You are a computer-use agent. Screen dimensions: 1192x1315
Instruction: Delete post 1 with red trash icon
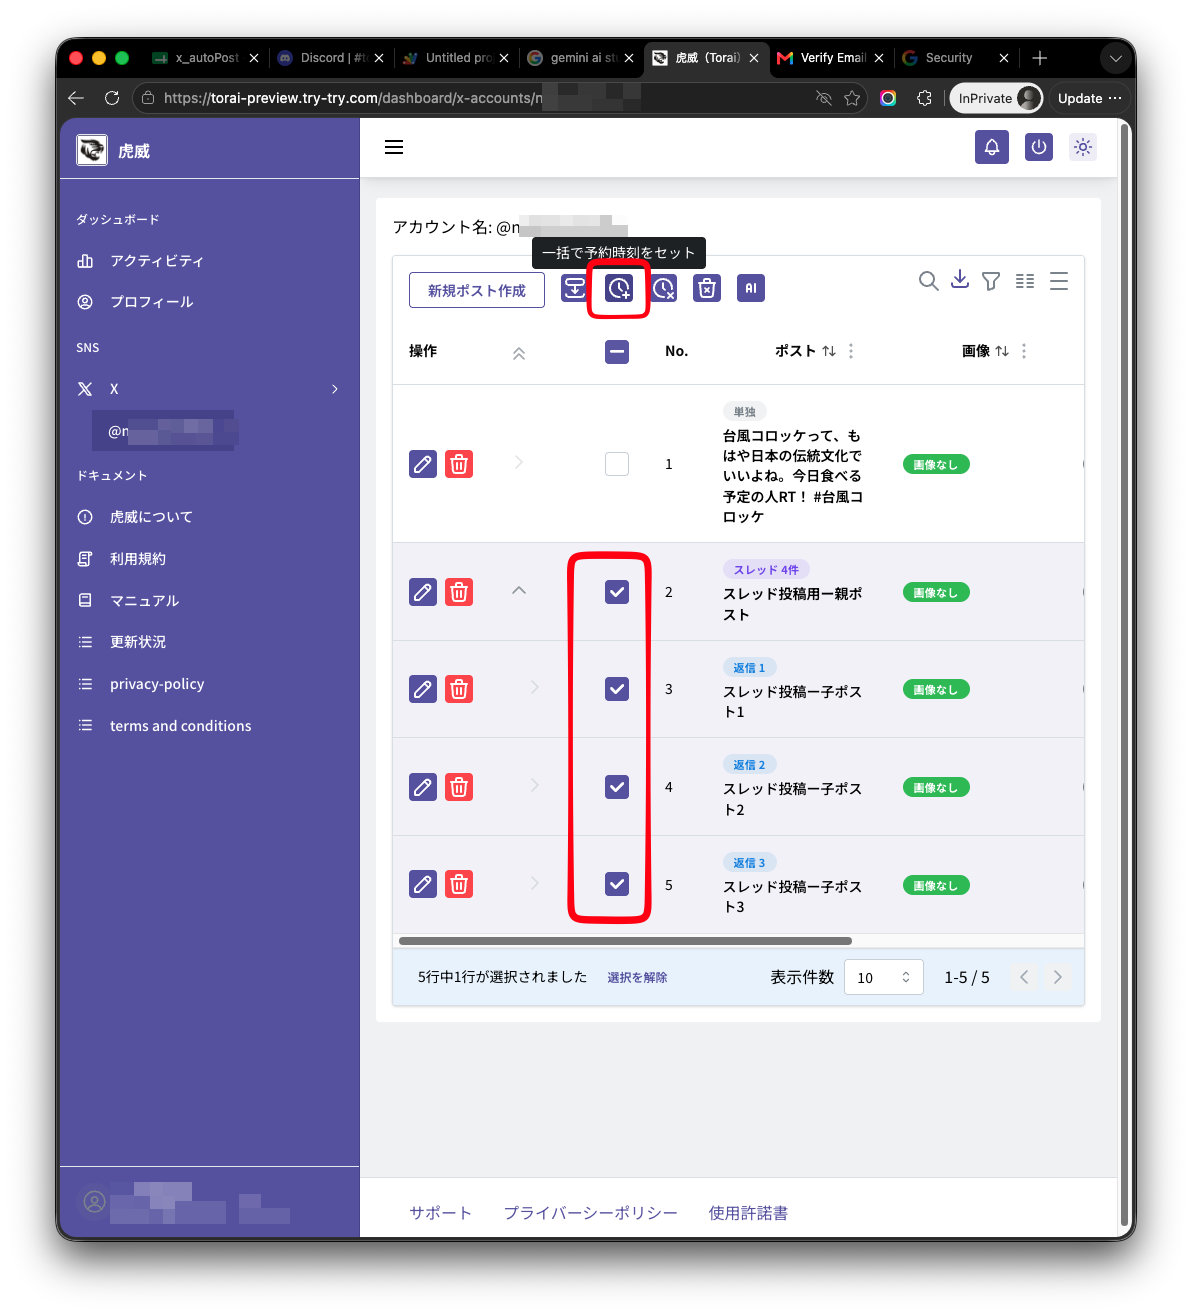pos(459,464)
